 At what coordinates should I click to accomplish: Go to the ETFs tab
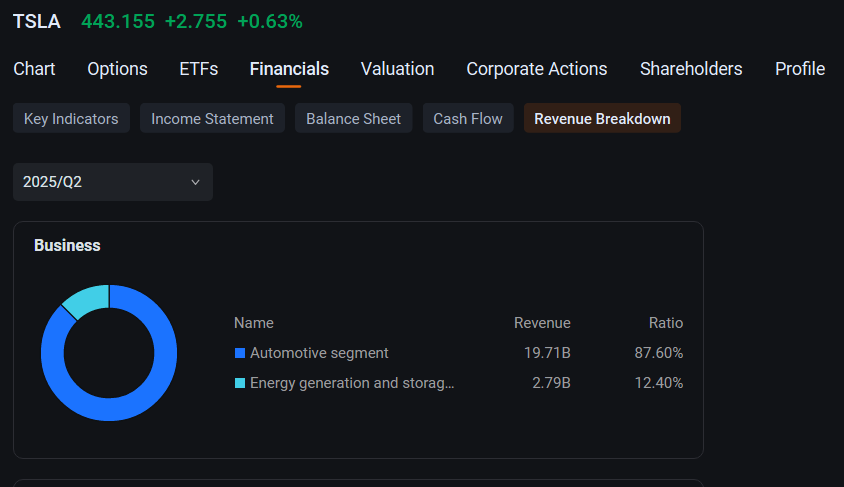click(199, 69)
